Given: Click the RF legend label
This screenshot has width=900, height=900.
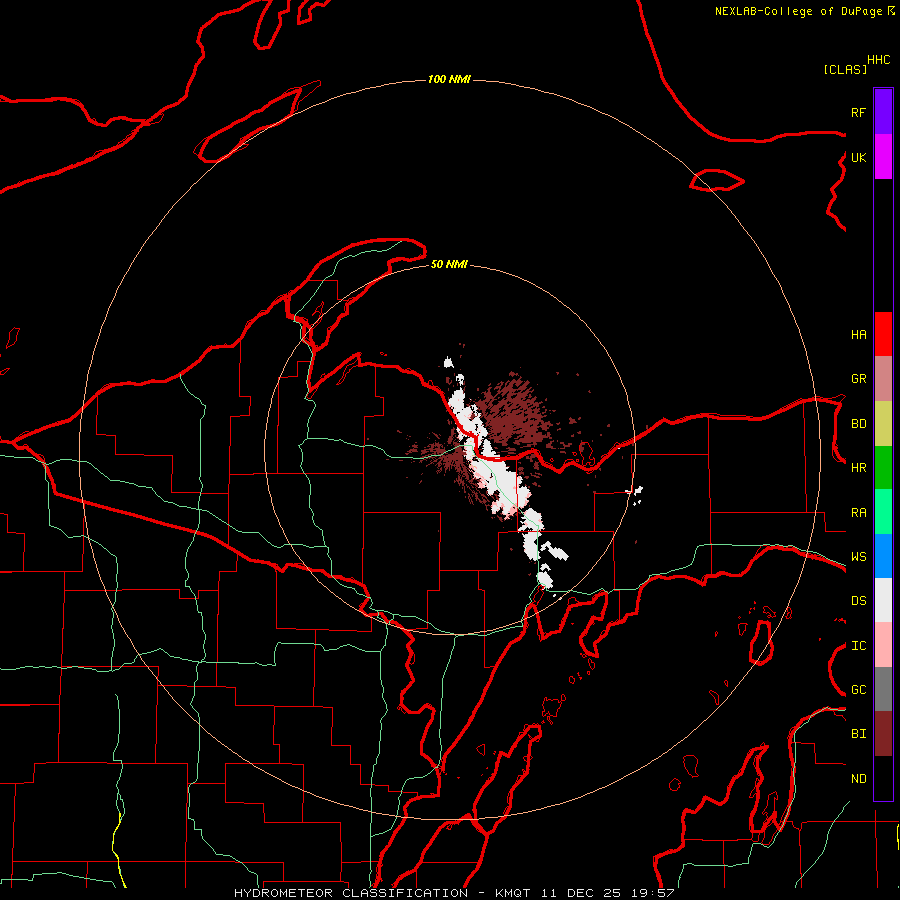Looking at the screenshot, I should pos(859,112).
